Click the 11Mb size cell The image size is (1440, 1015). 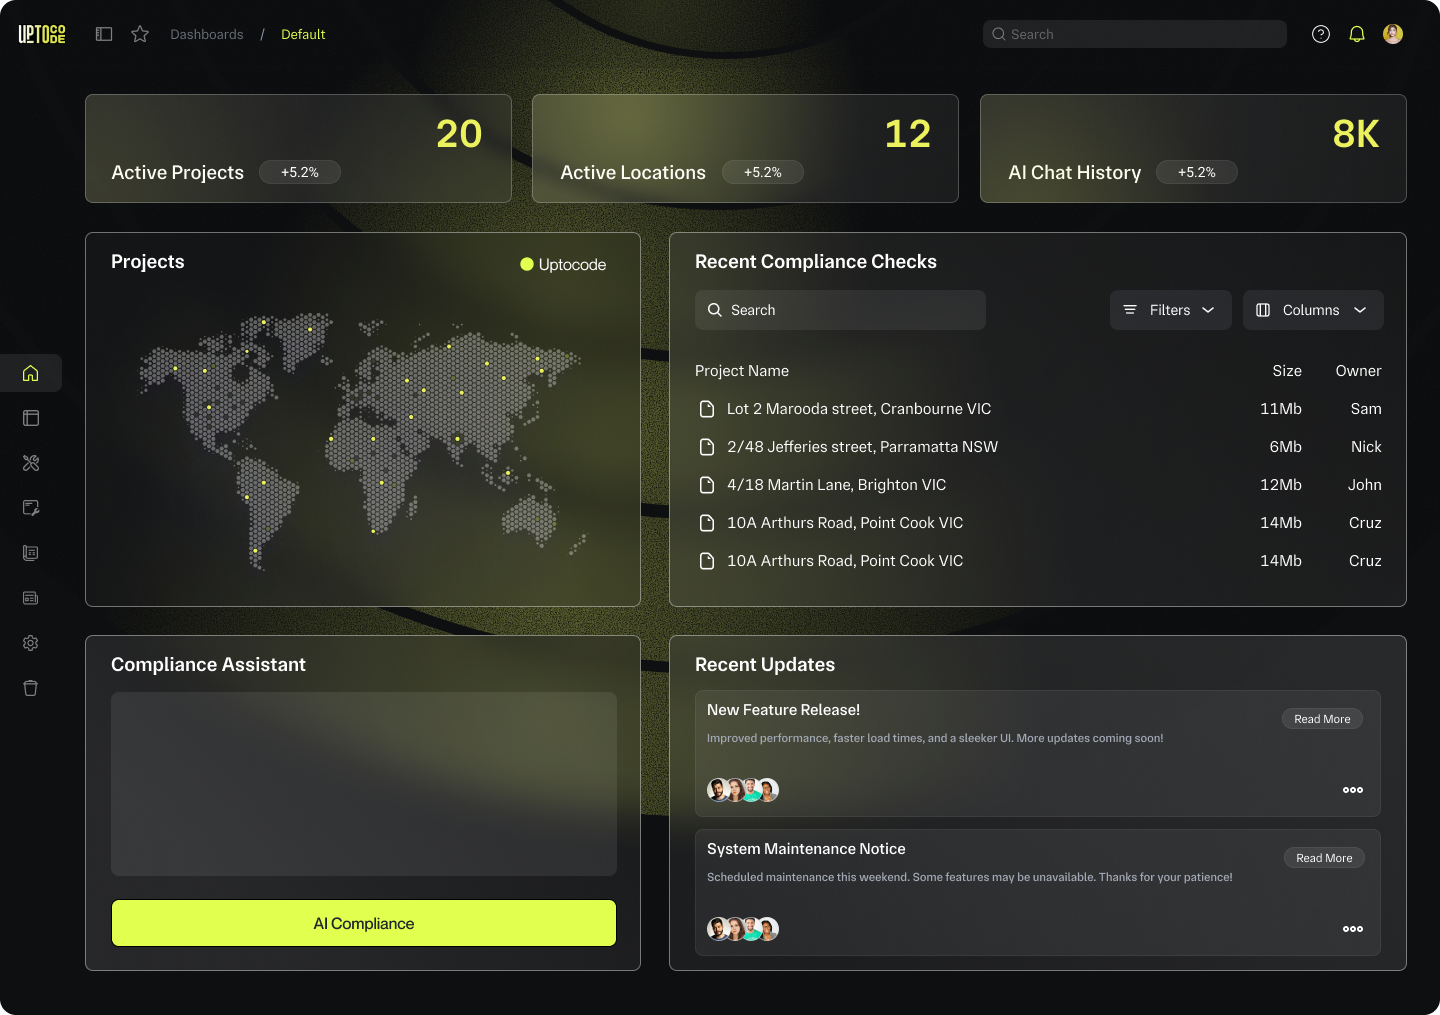coord(1281,409)
